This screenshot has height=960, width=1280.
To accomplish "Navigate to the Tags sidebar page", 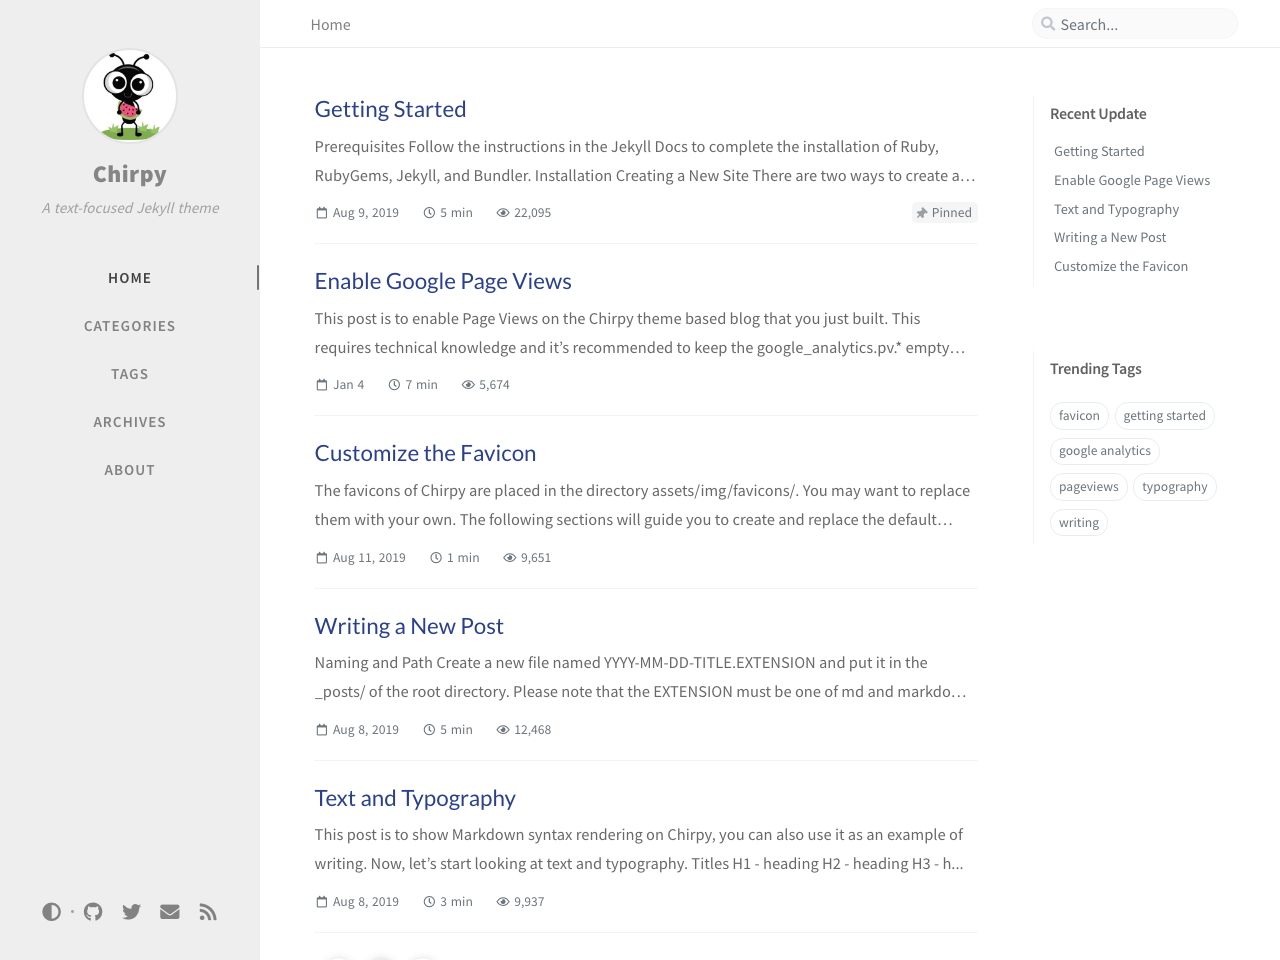I will pos(130,374).
